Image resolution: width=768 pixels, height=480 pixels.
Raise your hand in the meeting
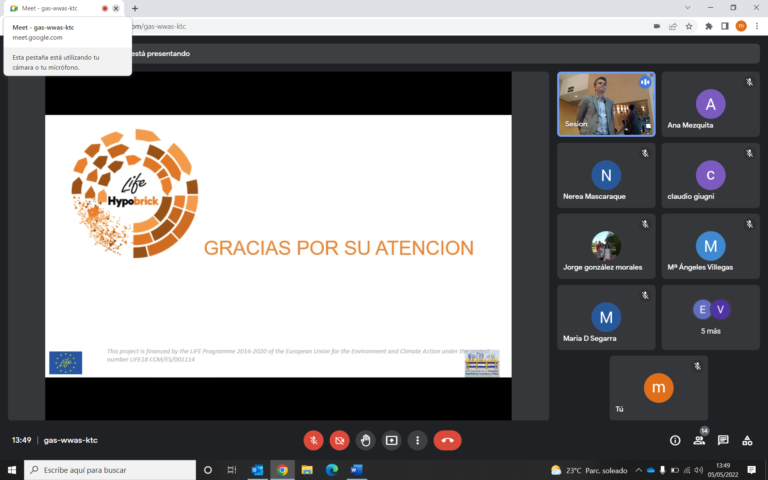365,440
